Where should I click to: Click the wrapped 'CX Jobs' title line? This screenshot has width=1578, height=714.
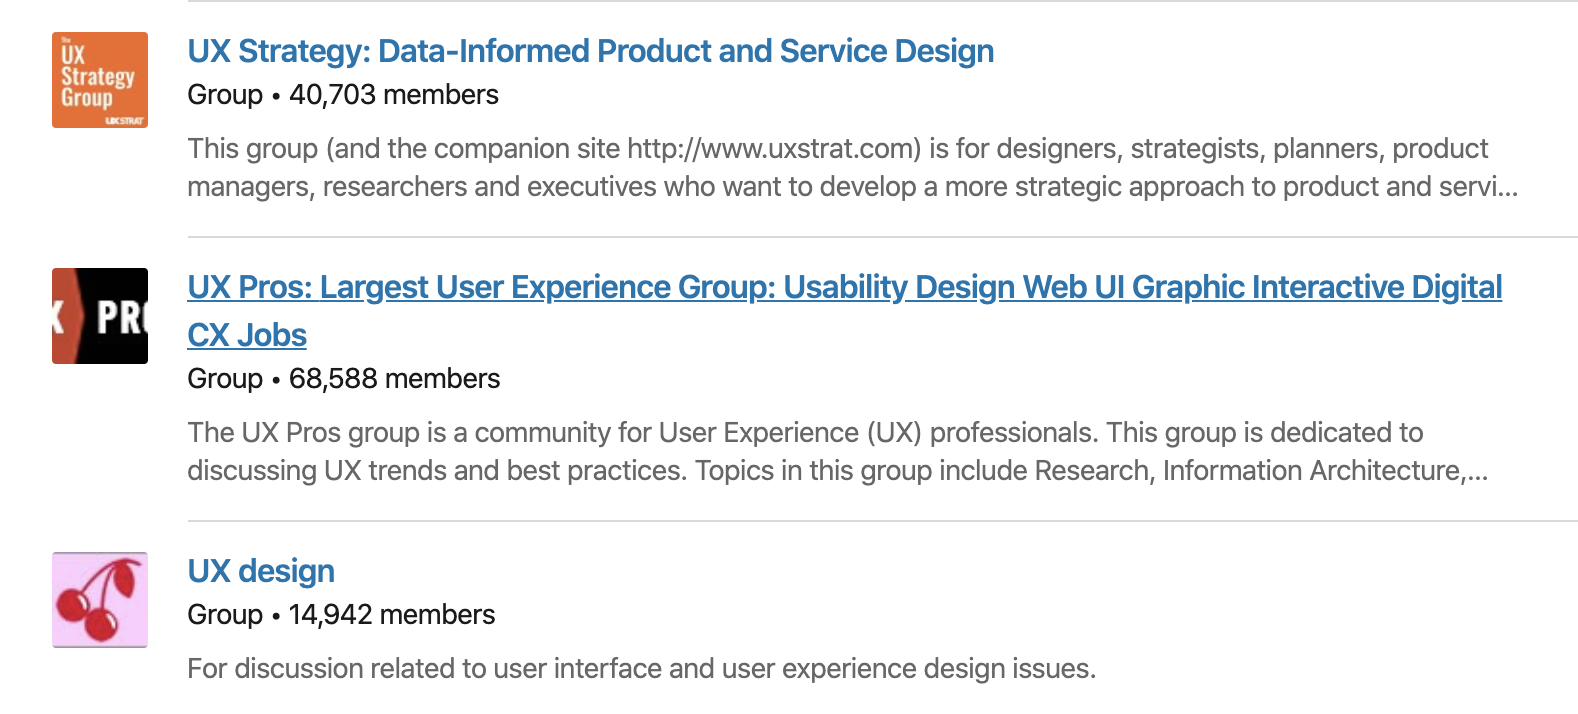pyautogui.click(x=247, y=335)
